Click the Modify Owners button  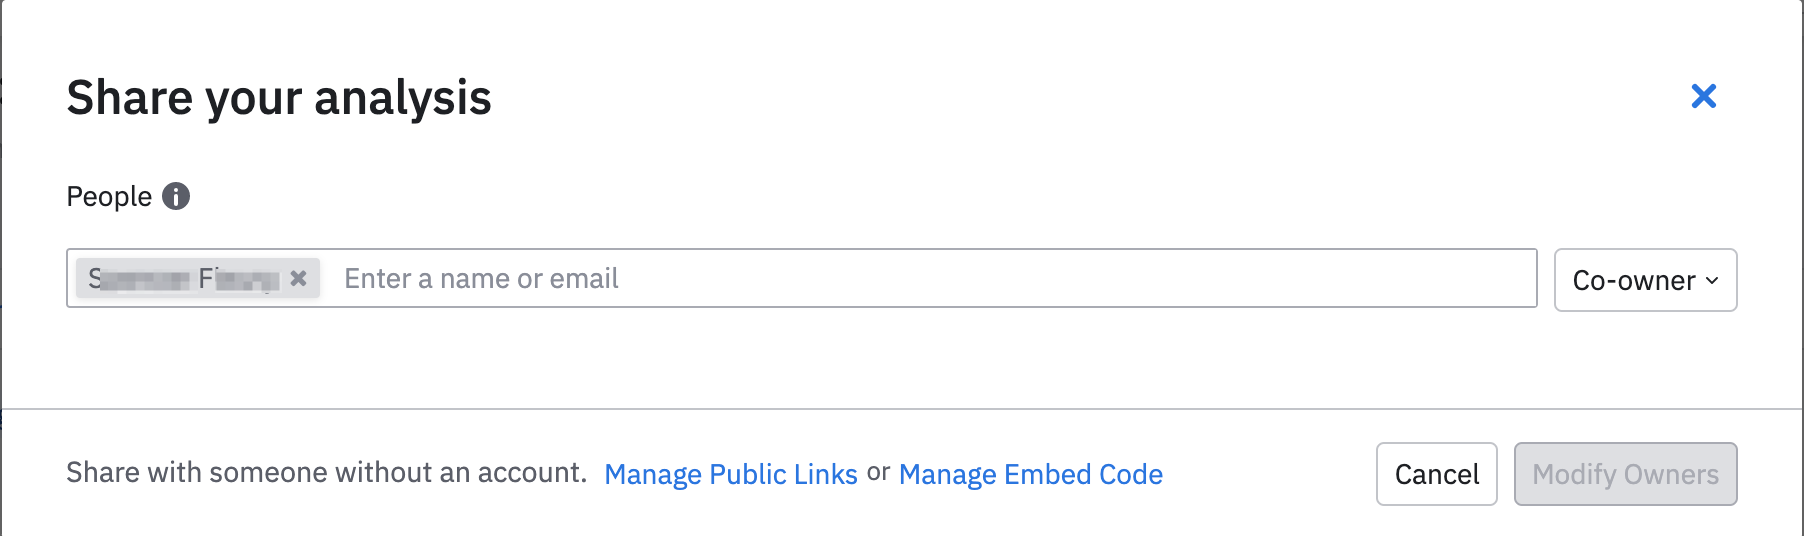1625,474
